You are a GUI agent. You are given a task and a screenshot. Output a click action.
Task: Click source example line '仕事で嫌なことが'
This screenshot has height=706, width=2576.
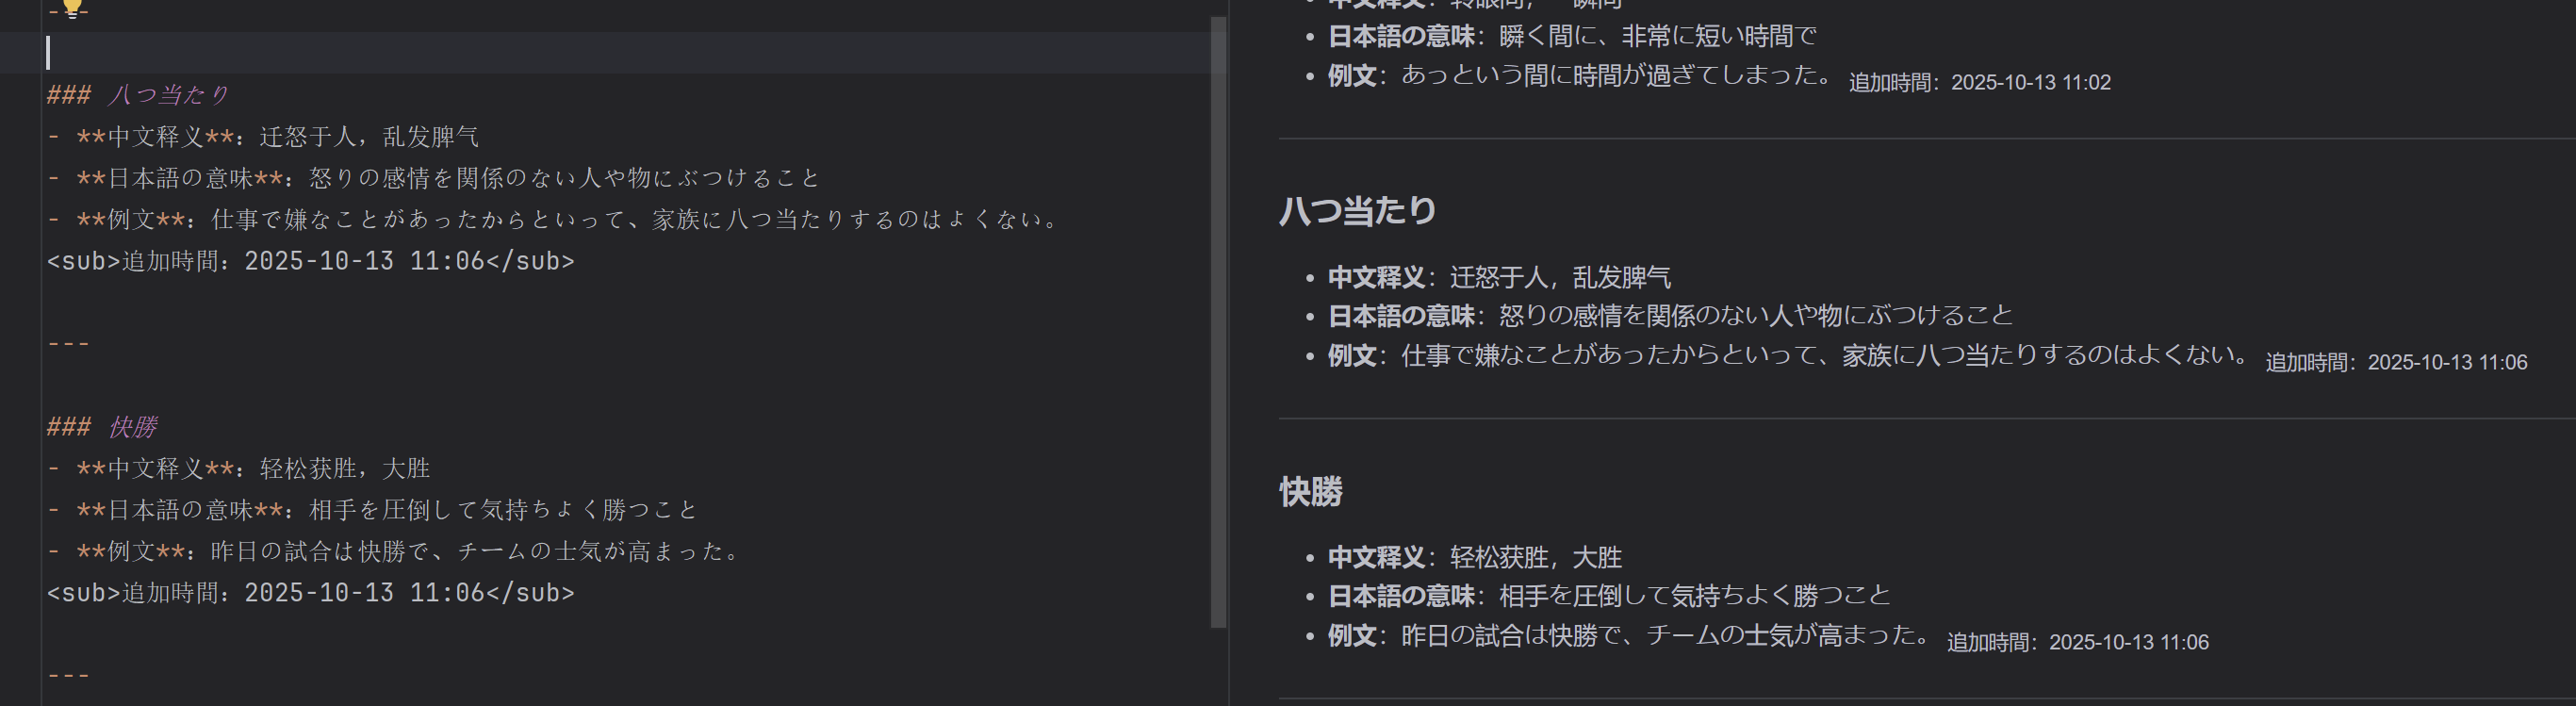click(554, 219)
